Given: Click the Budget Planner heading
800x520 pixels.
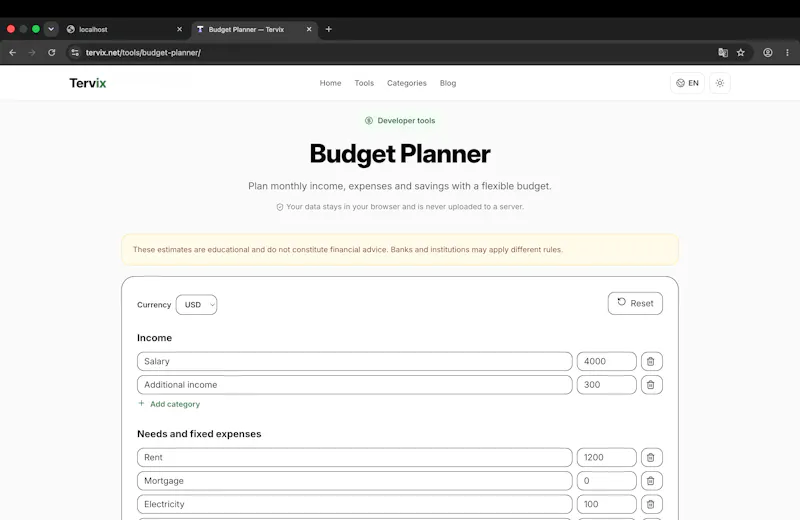Looking at the screenshot, I should coord(400,154).
